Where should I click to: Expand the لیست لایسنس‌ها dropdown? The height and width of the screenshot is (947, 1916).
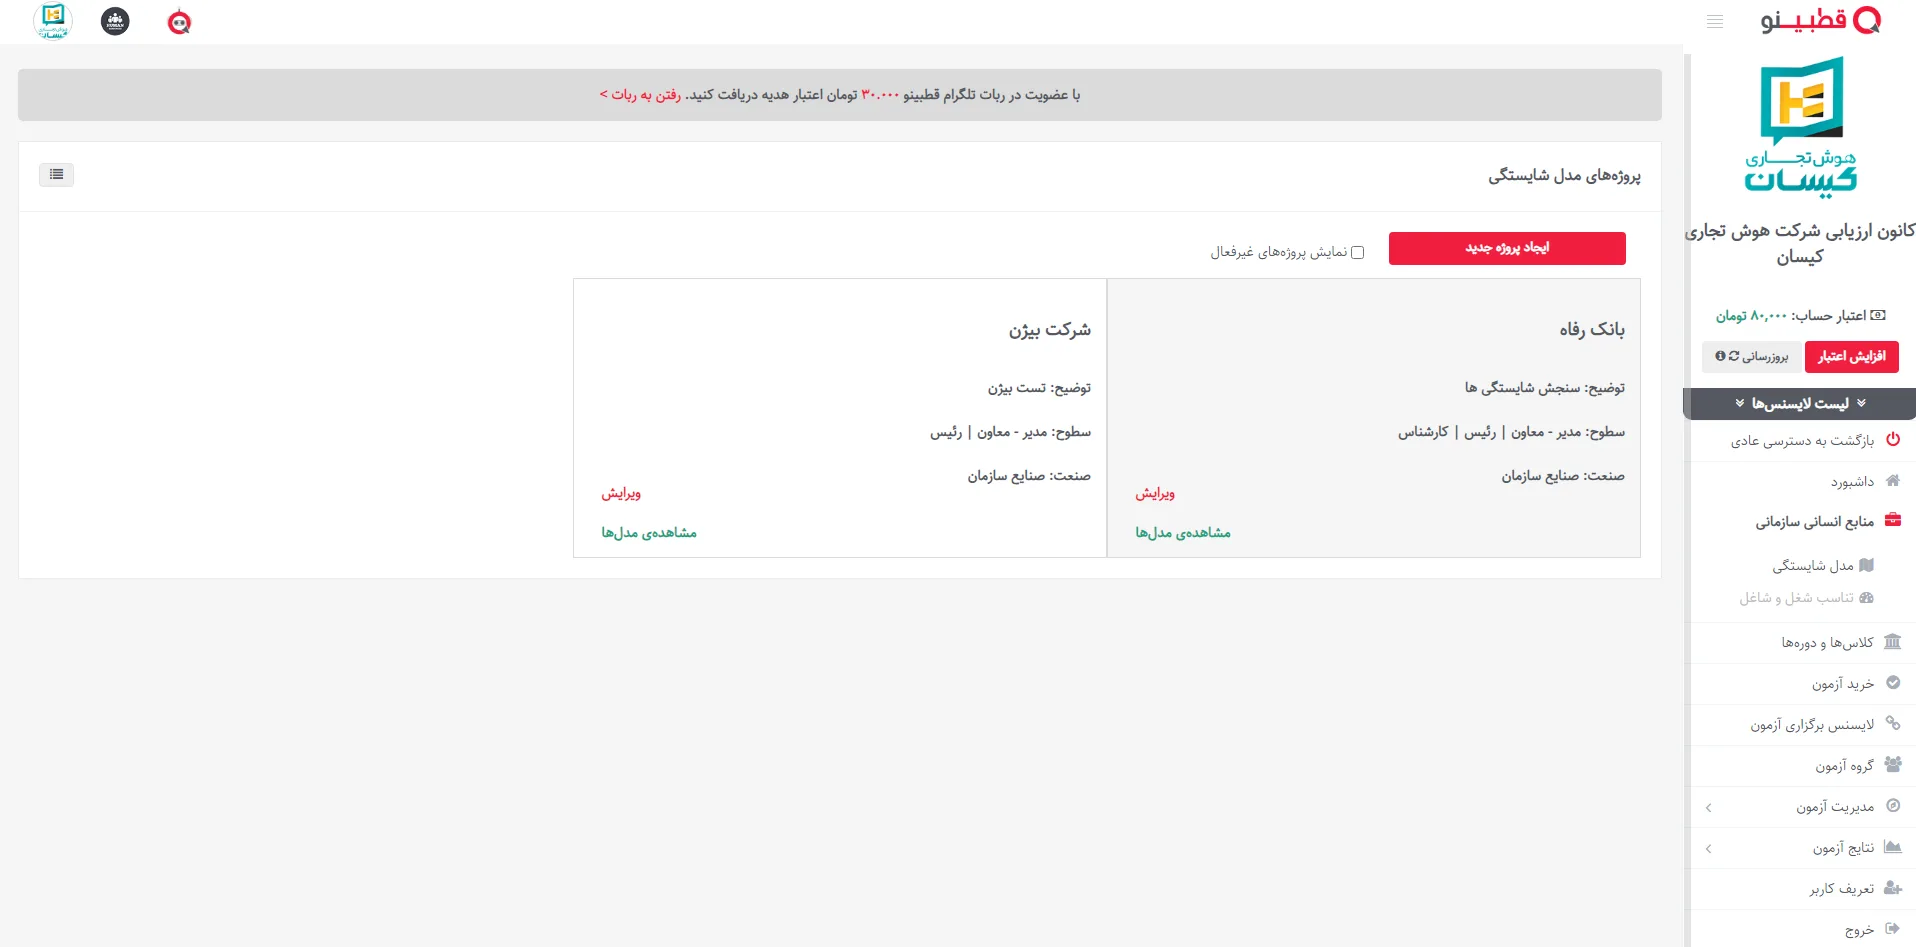coord(1799,404)
